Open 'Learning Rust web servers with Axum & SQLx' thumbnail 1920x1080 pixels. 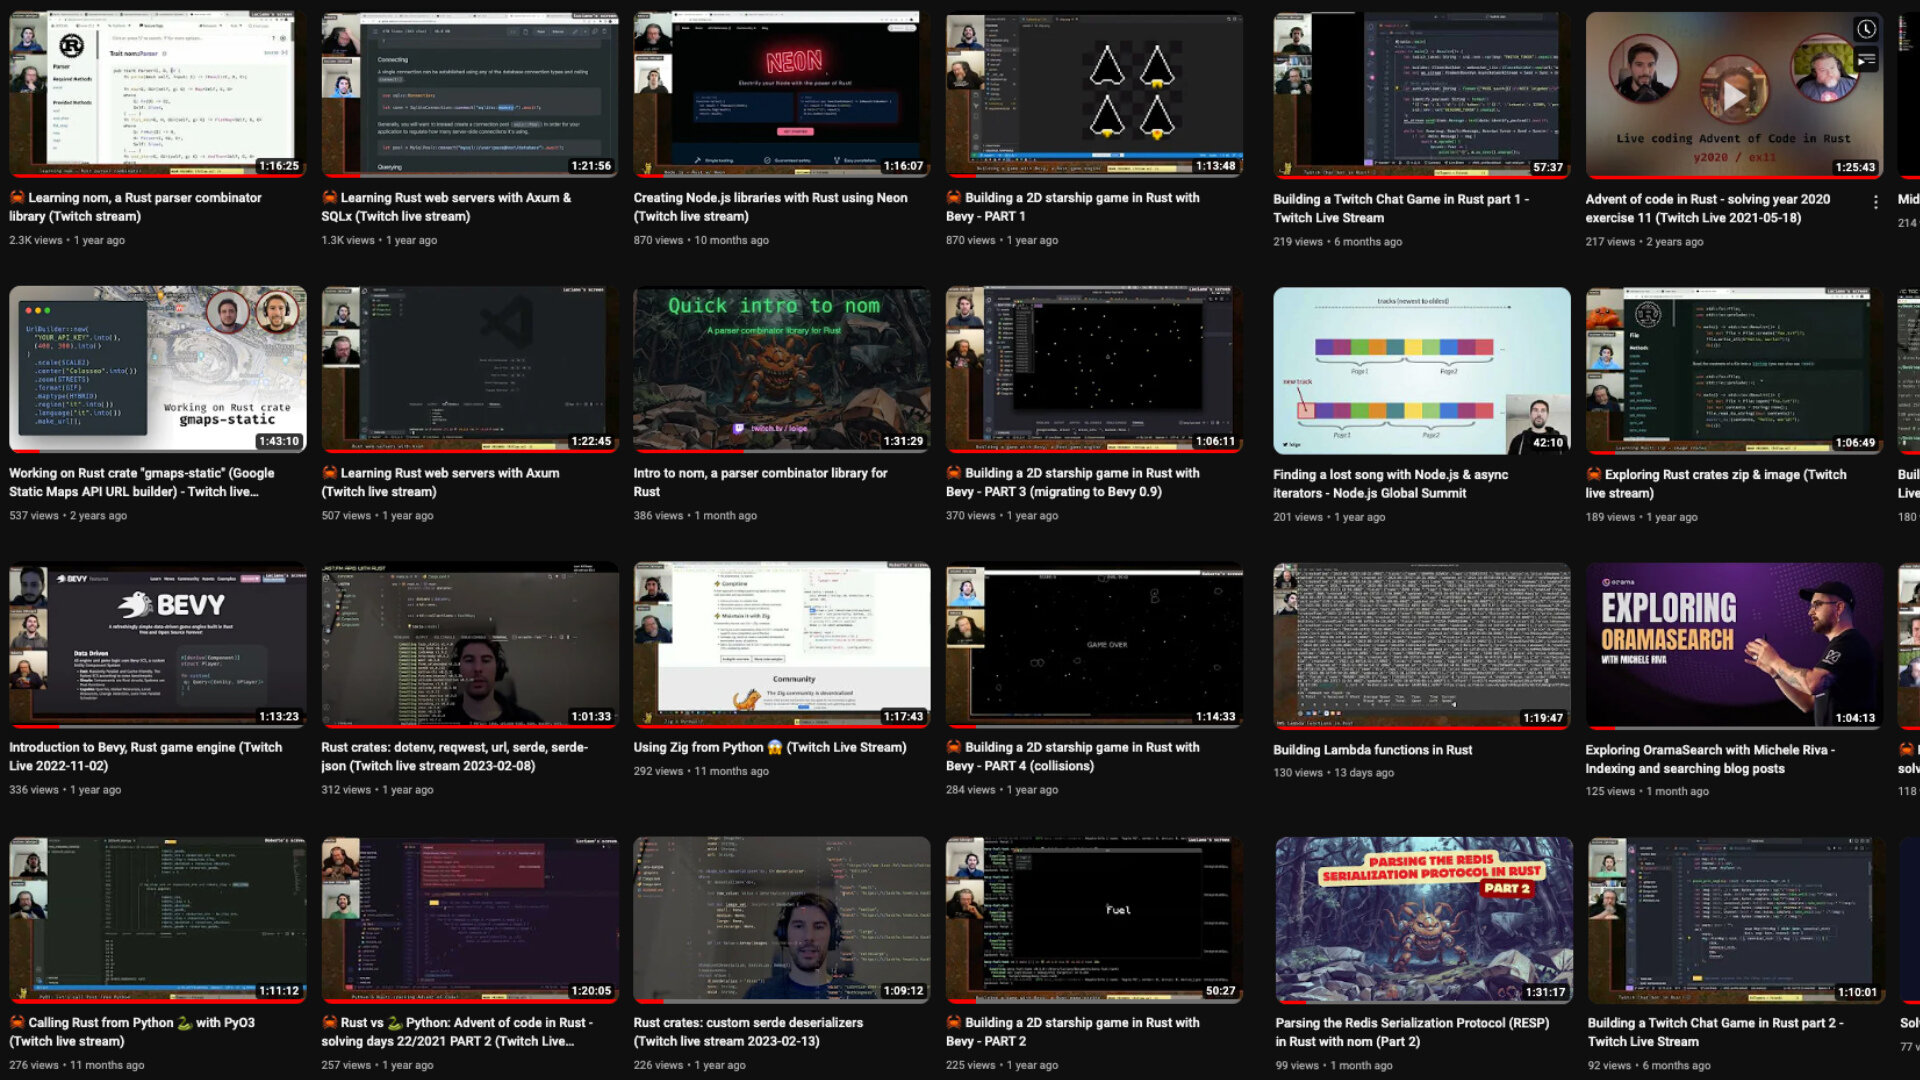pos(469,94)
